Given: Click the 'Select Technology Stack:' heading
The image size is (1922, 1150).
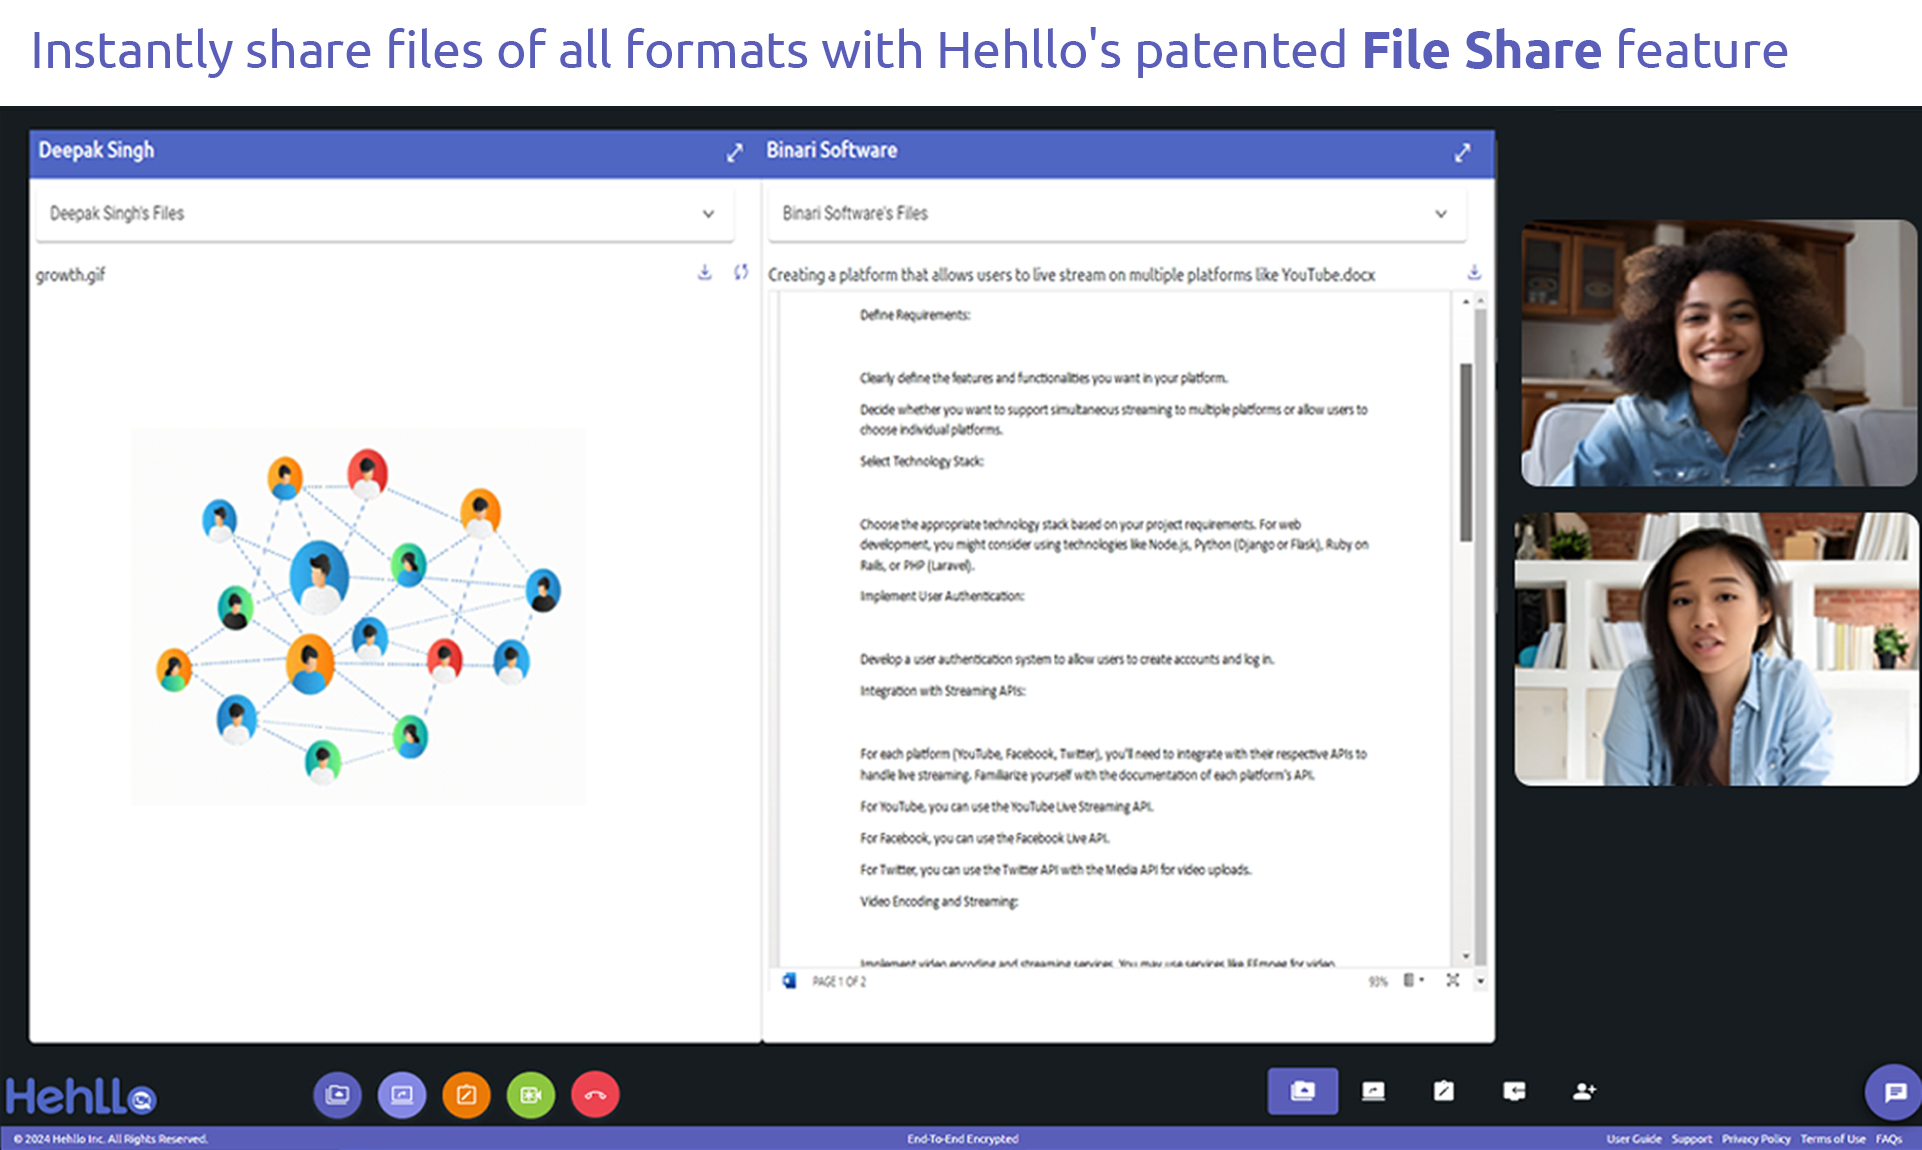Looking at the screenshot, I should click(922, 461).
